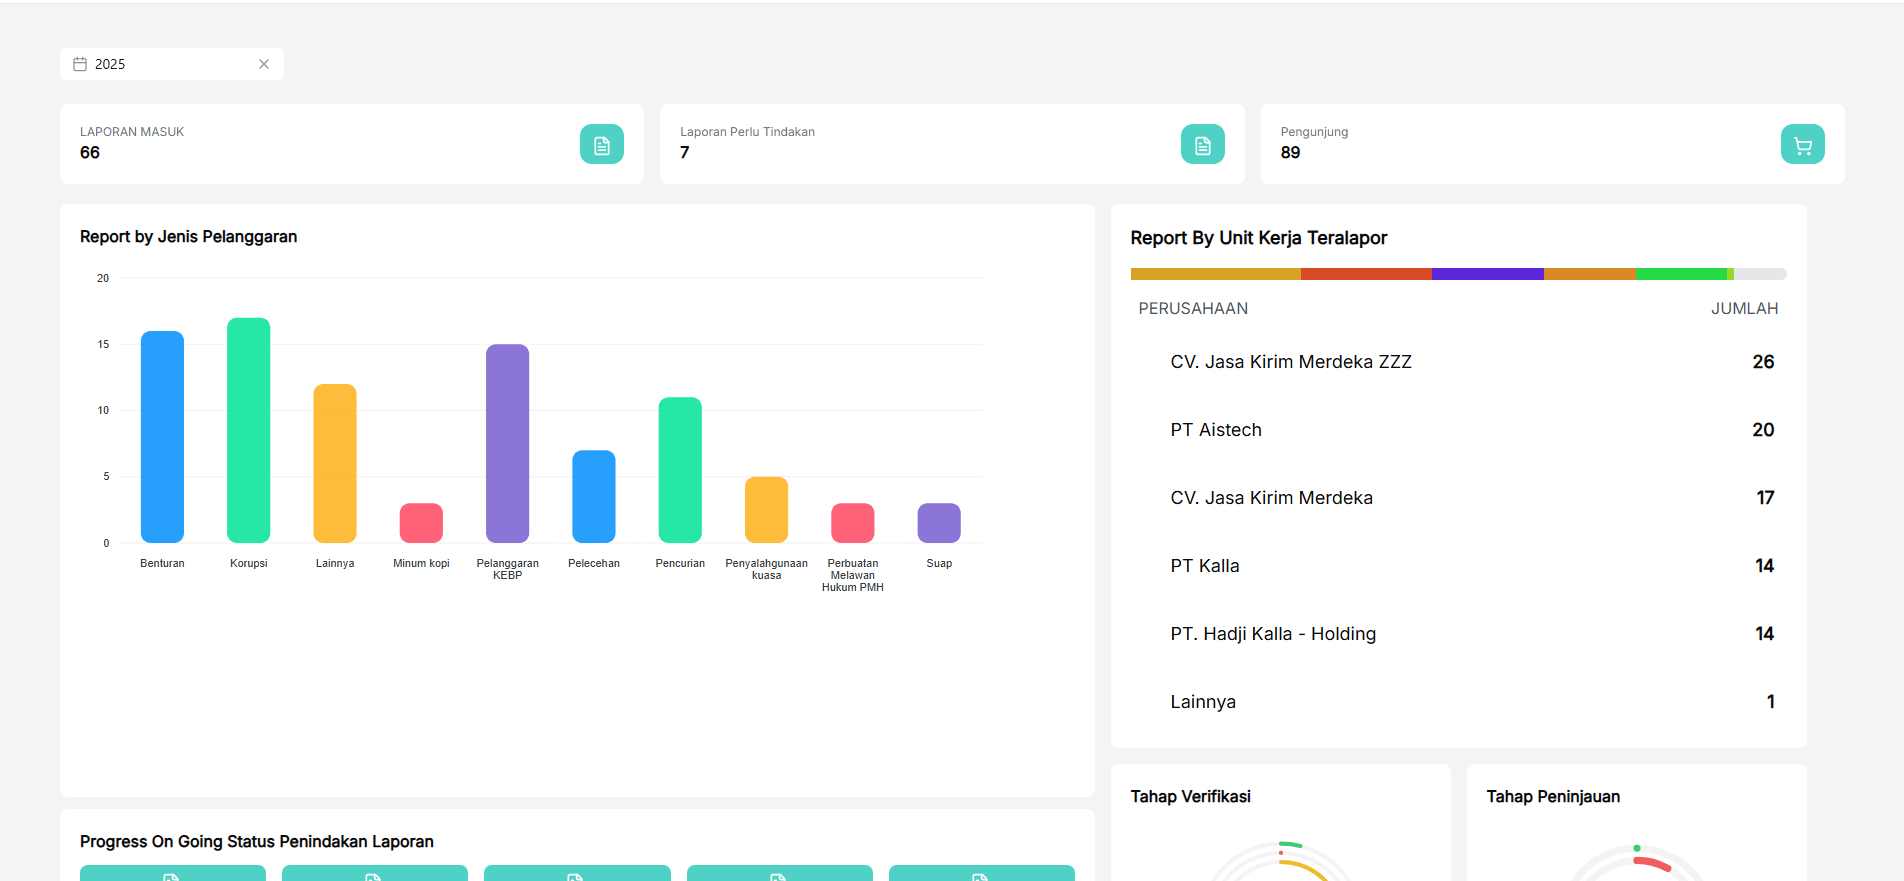Select the blue Benturan bar in the chart

[162, 437]
